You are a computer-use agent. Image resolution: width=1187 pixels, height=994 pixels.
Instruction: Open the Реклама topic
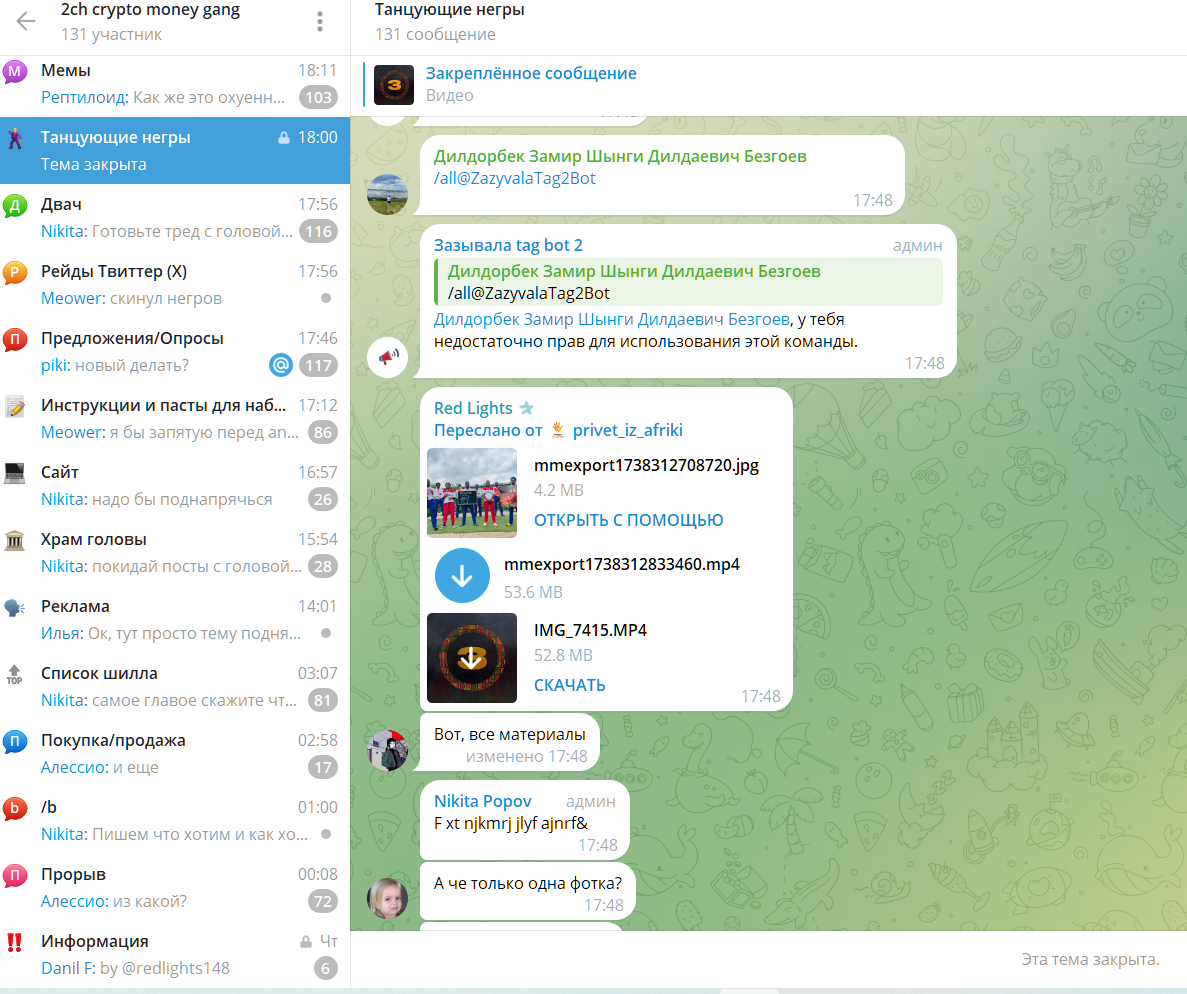175,619
